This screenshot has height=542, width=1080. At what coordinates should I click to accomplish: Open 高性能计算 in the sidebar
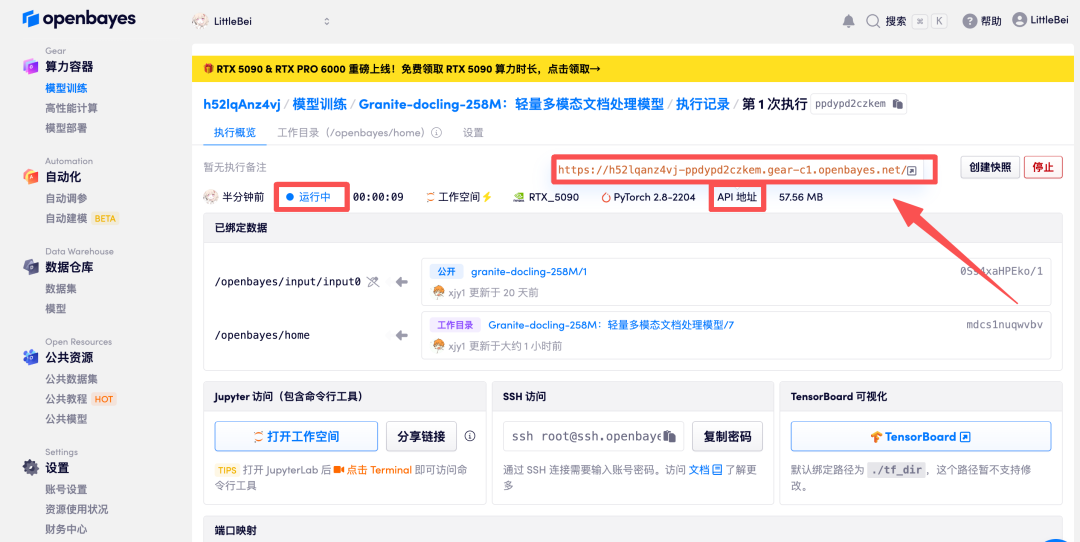[x=72, y=108]
